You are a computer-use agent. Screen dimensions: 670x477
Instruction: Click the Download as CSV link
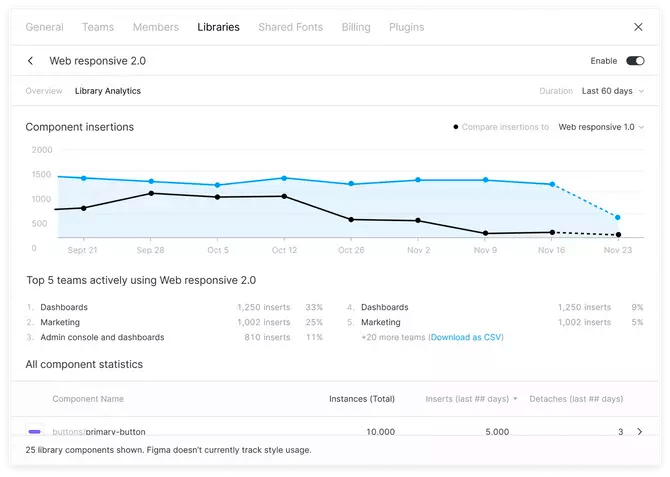click(x=466, y=338)
